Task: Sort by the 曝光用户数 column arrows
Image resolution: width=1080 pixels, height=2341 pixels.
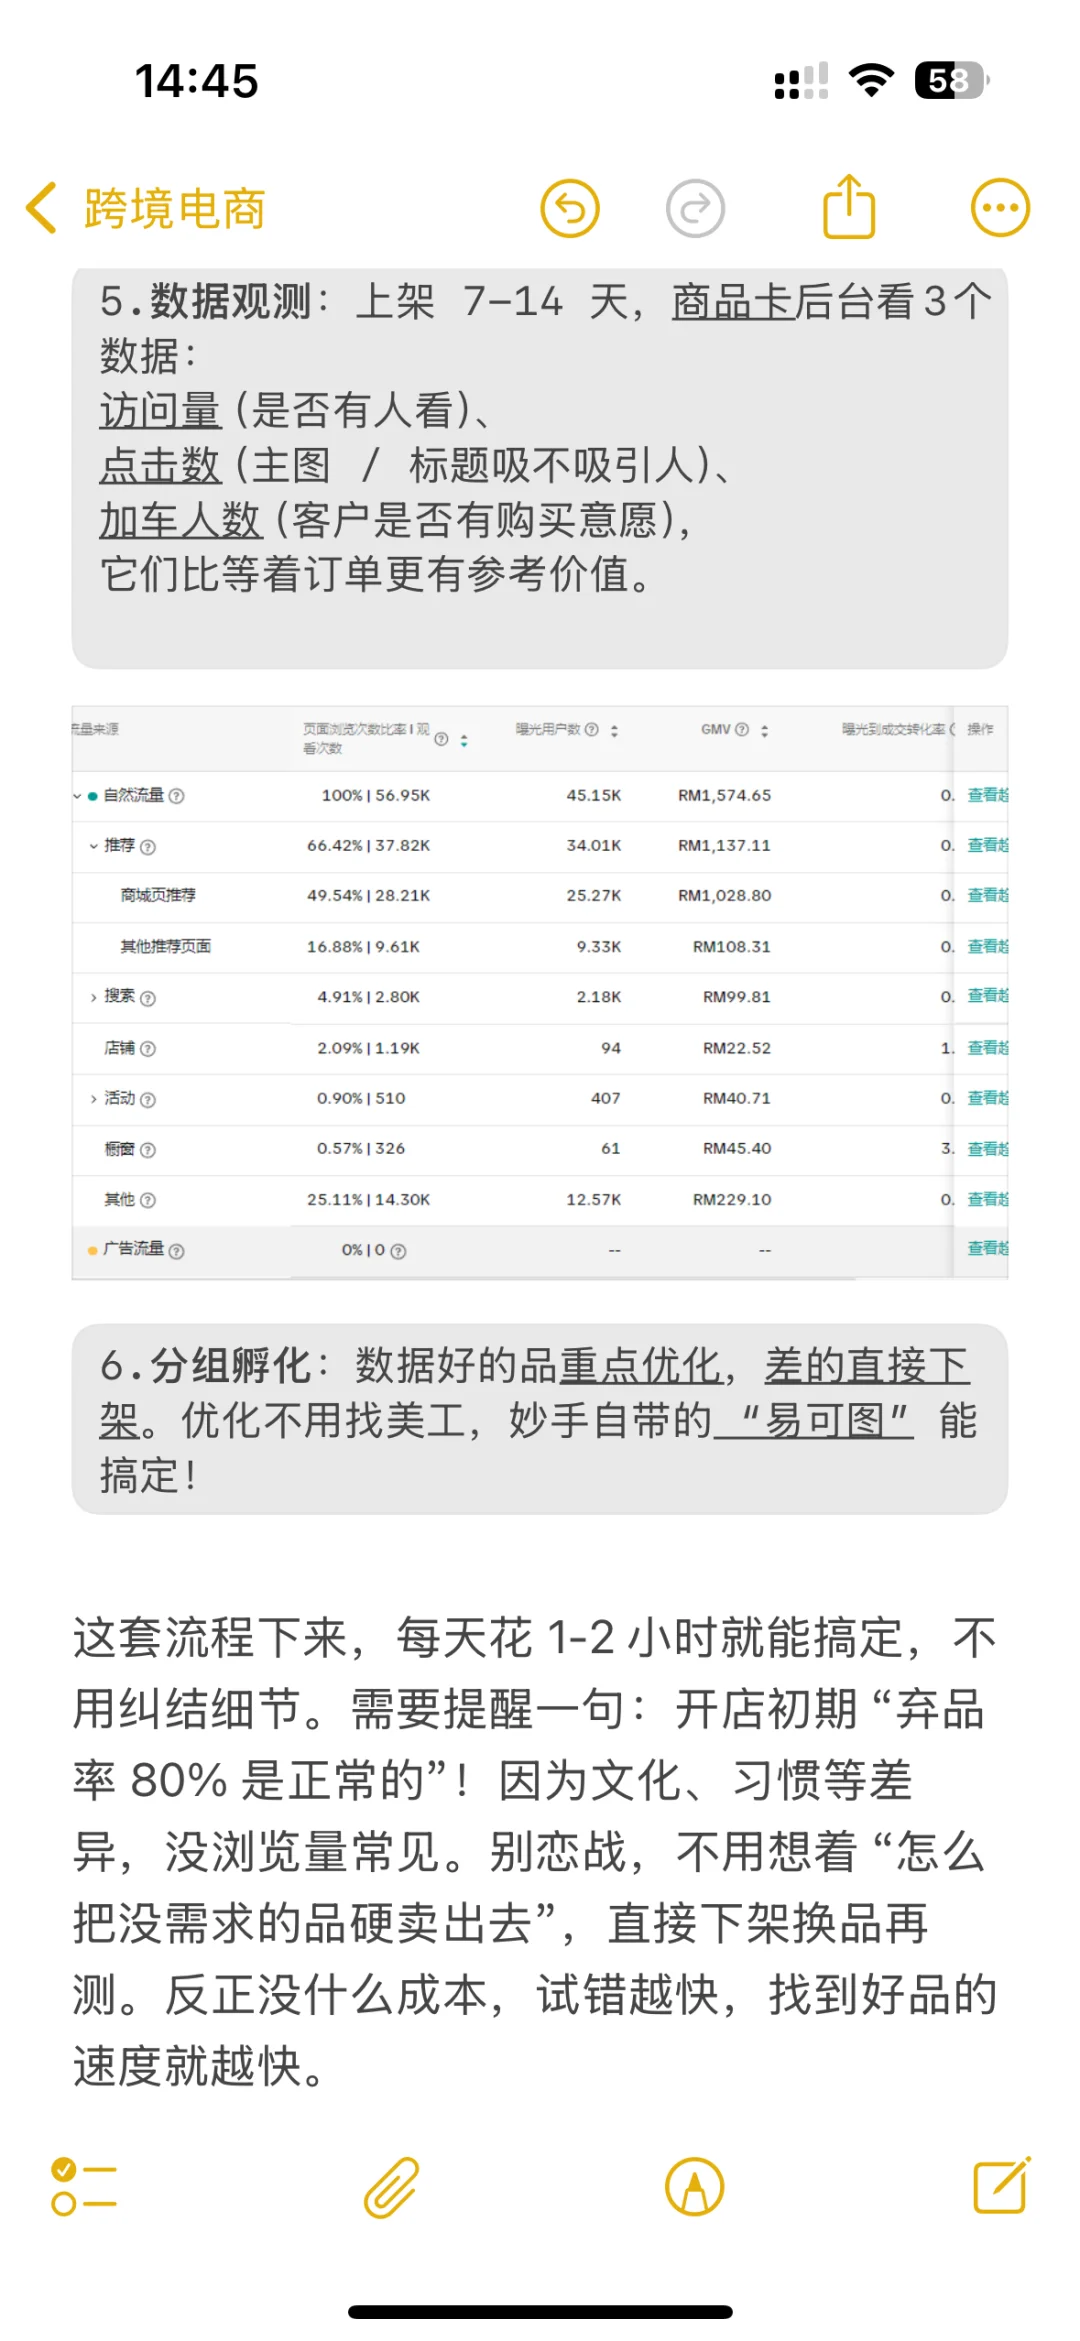Action: (615, 731)
